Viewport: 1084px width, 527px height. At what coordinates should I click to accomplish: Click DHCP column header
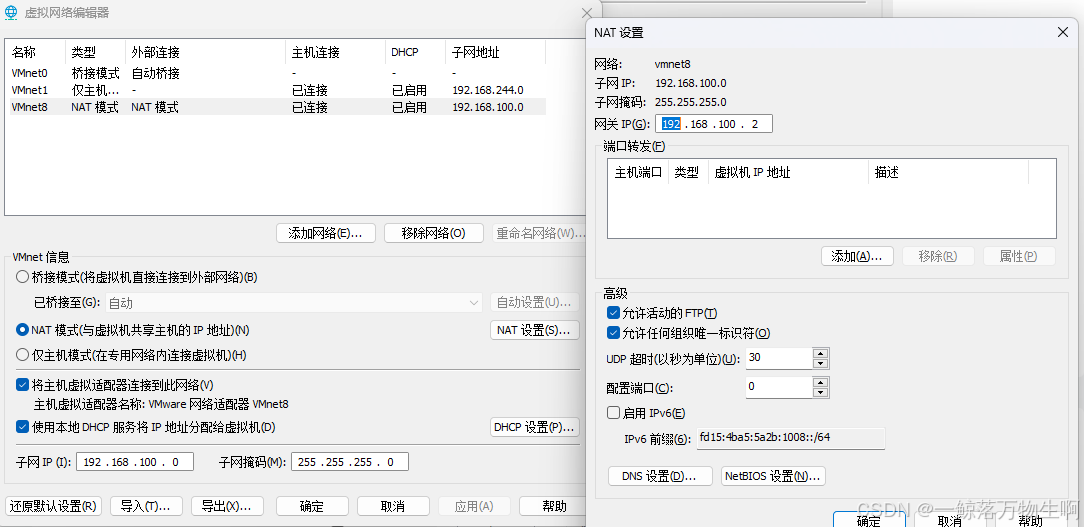[415, 52]
